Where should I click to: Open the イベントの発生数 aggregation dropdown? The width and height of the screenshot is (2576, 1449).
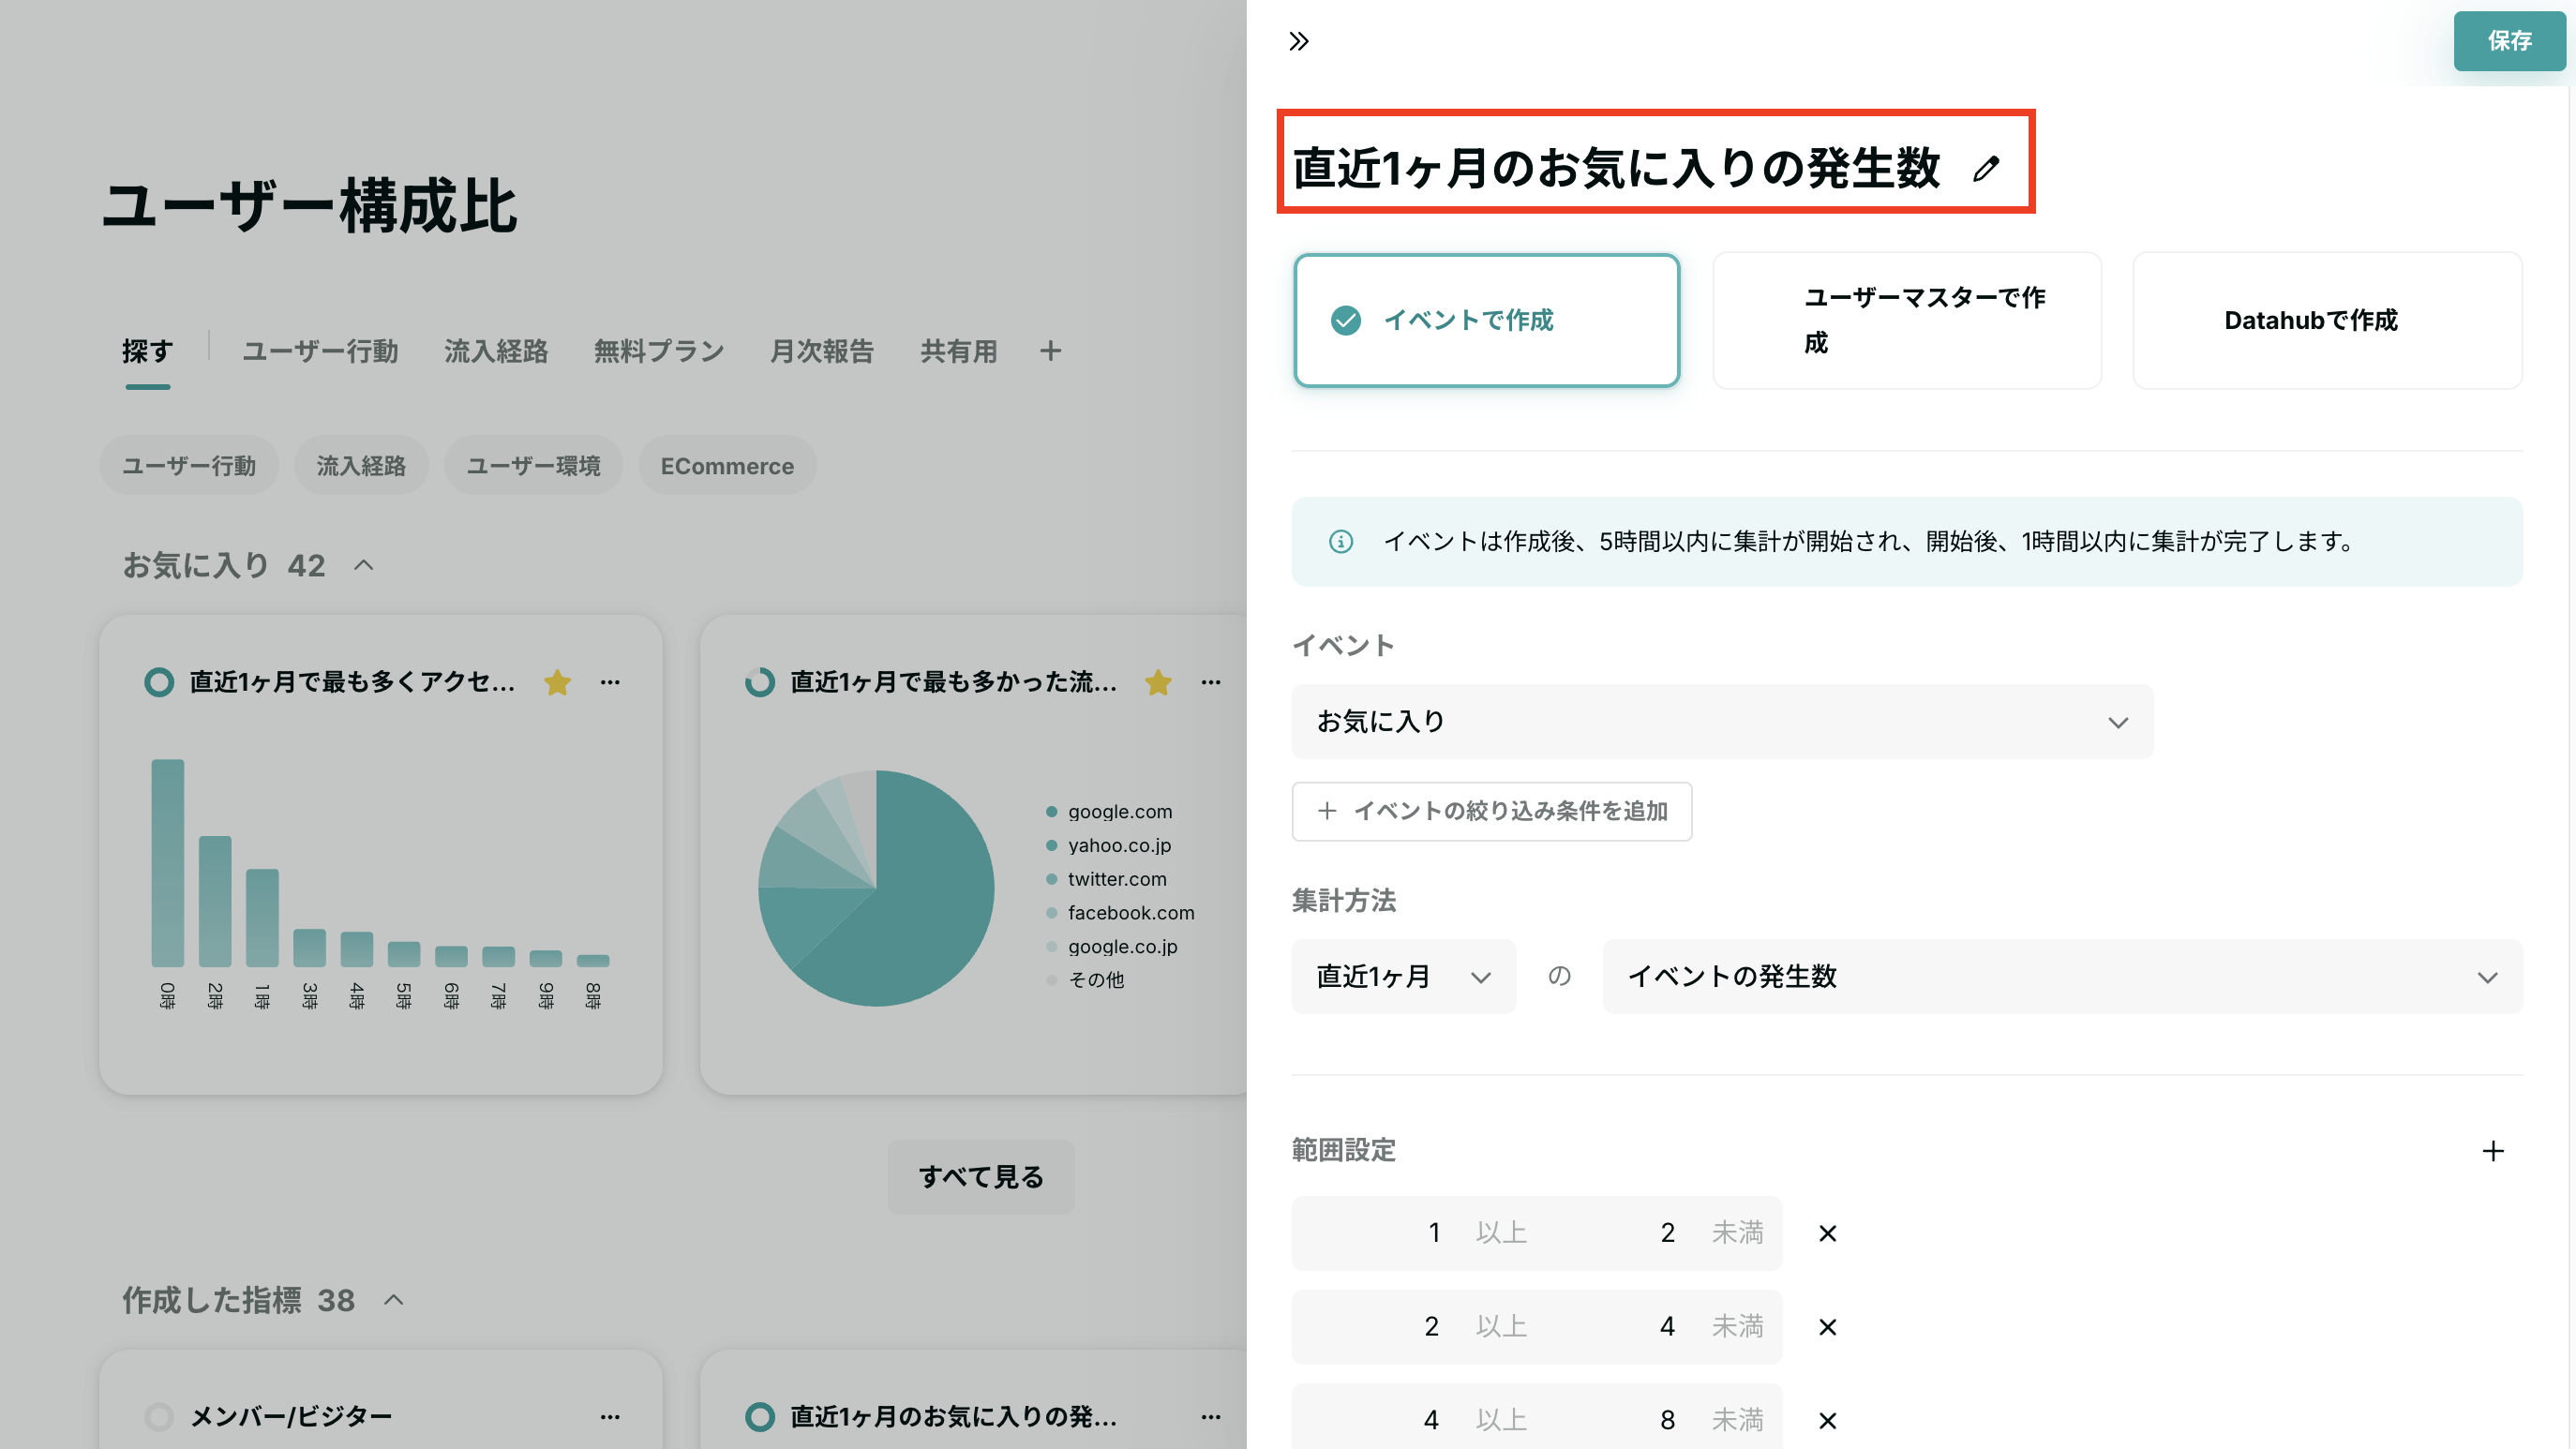(x=2062, y=976)
